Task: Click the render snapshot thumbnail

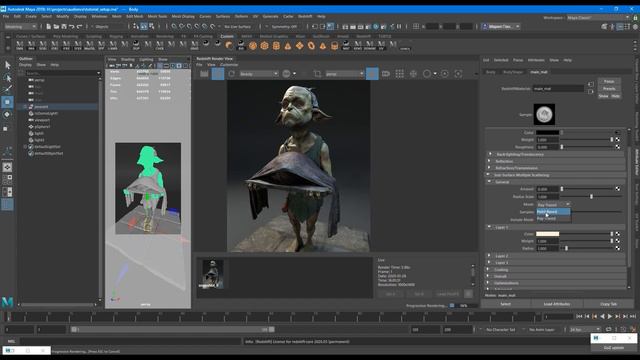Action: 213,274
